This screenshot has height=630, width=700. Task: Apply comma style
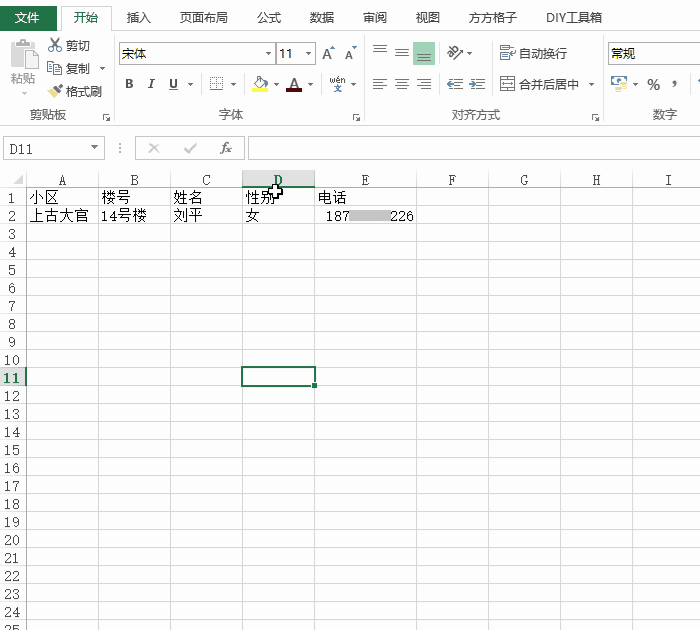675,84
